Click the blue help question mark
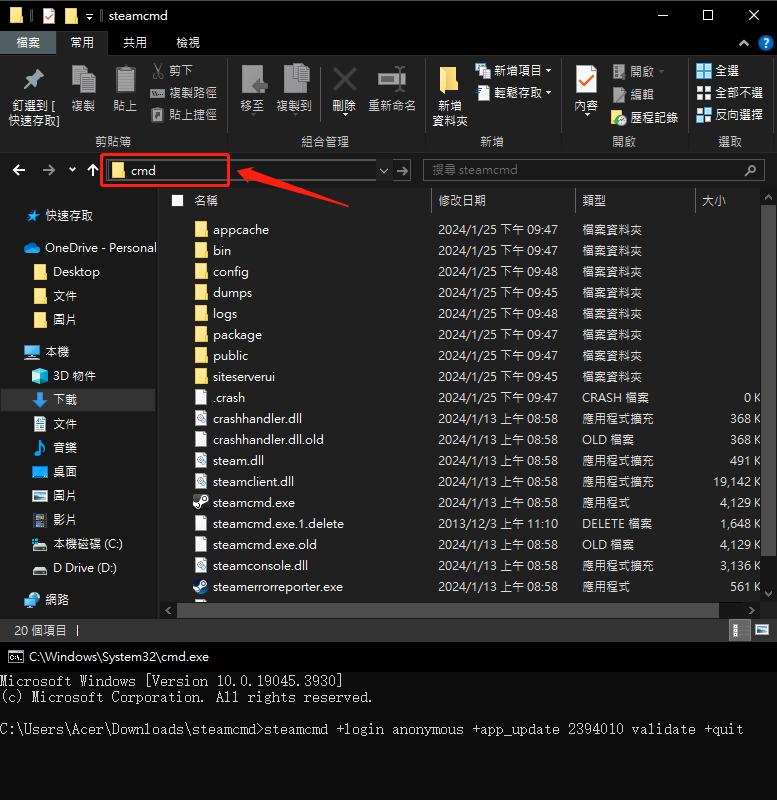 pyautogui.click(x=765, y=43)
